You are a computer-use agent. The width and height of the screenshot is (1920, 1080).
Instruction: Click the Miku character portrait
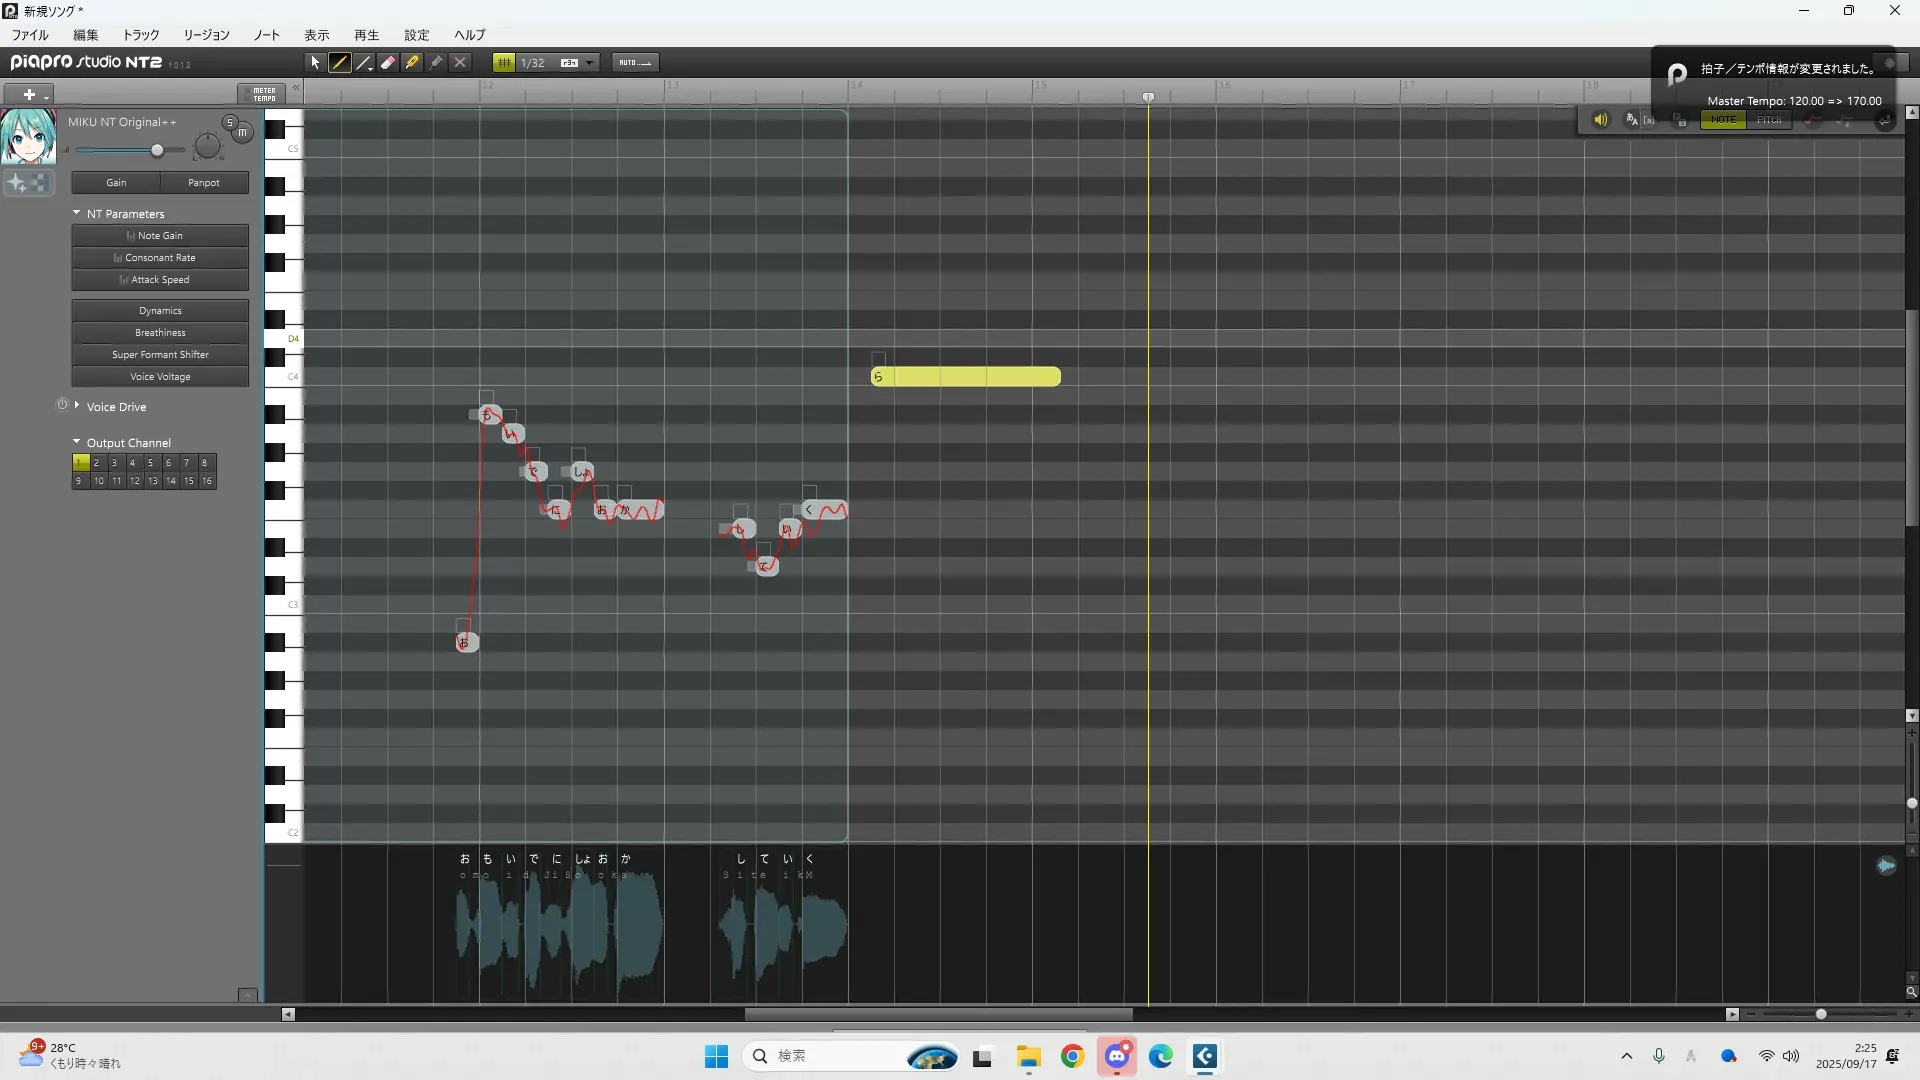(x=27, y=137)
